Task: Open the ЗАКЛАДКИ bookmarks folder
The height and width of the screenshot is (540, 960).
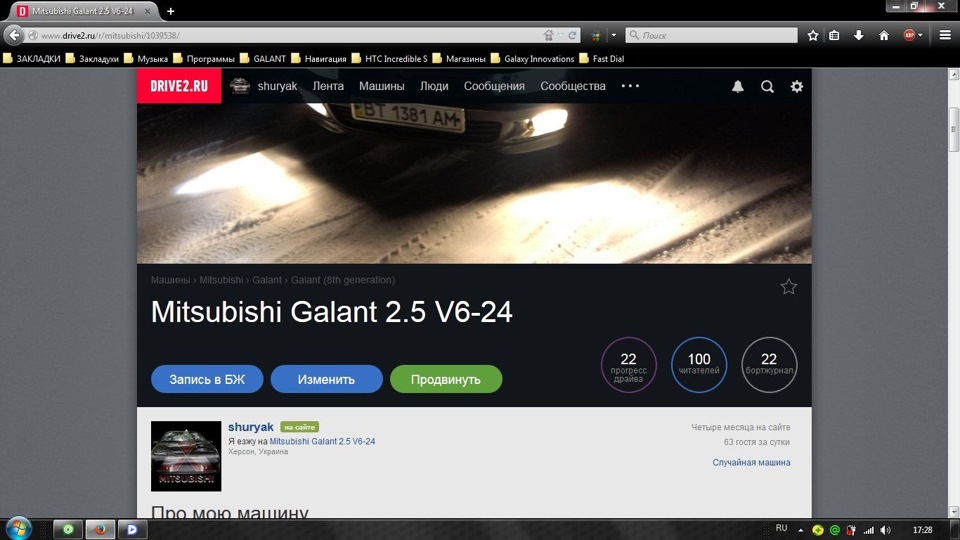Action: pyautogui.click(x=32, y=59)
